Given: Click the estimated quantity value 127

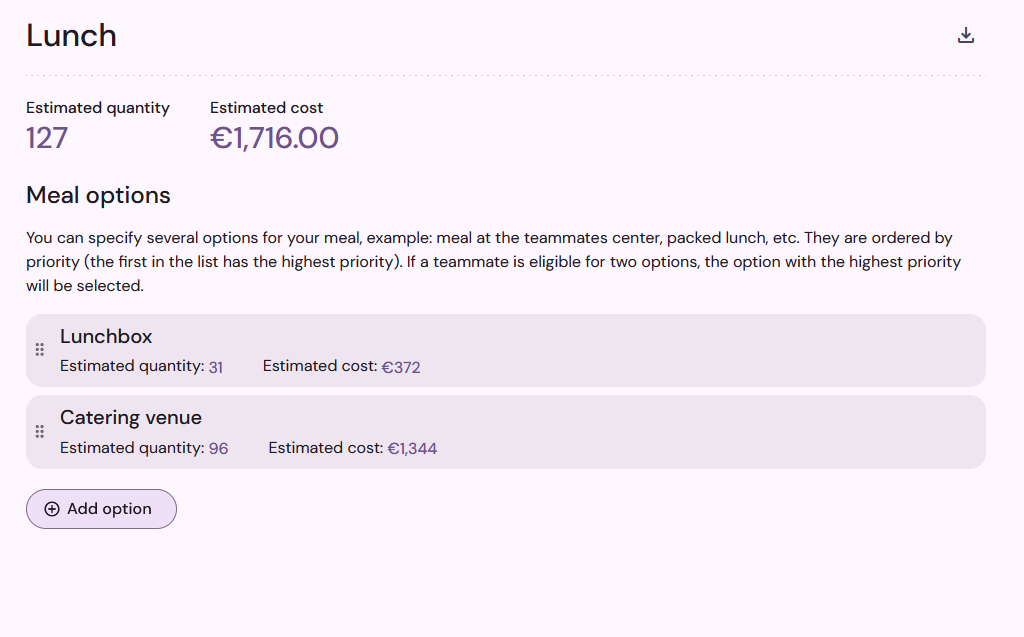Looking at the screenshot, I should [47, 138].
